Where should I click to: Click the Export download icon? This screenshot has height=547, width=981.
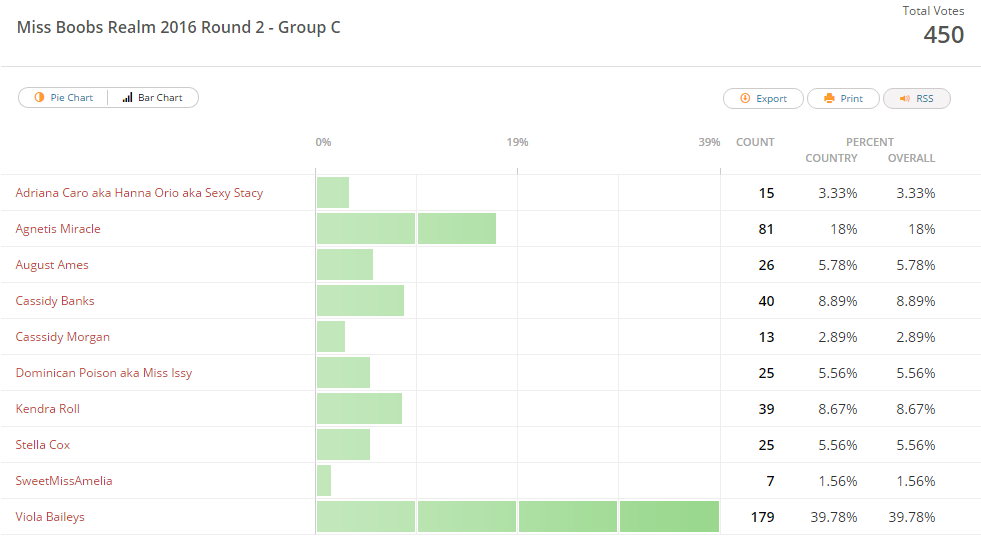coord(745,99)
